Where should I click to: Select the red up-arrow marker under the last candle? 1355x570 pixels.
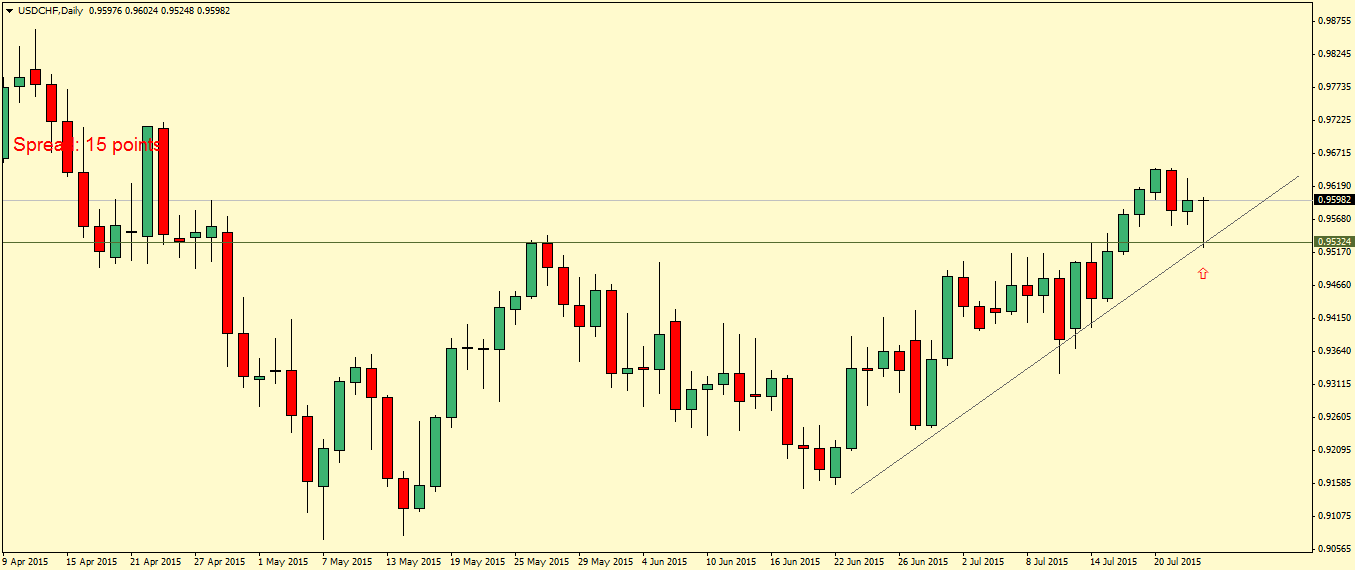point(1203,273)
